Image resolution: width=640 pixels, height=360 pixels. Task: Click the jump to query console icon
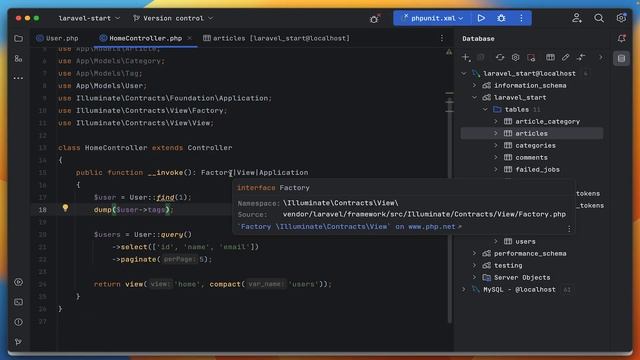coord(581,58)
